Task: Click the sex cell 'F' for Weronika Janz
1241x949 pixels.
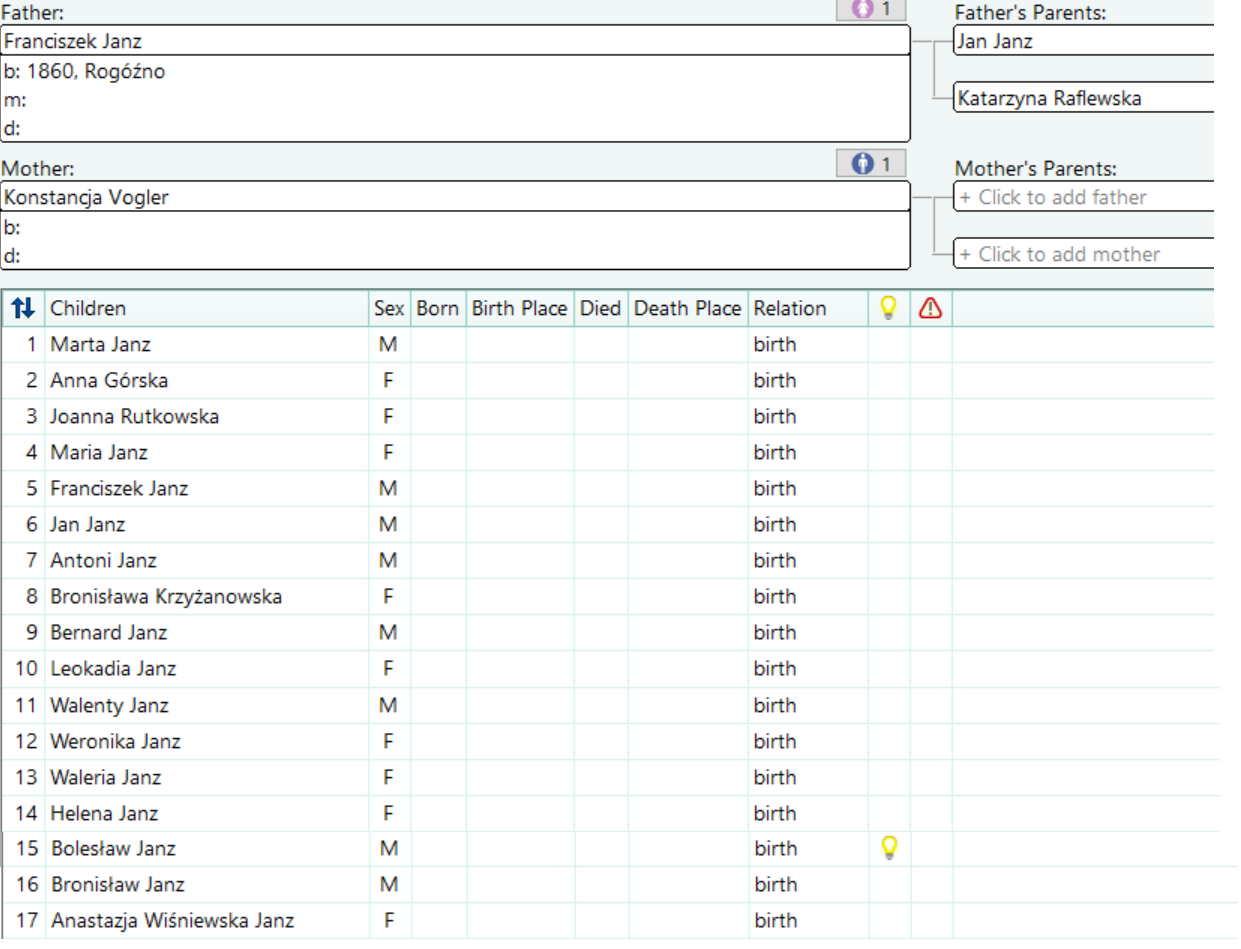Action: pyautogui.click(x=389, y=741)
